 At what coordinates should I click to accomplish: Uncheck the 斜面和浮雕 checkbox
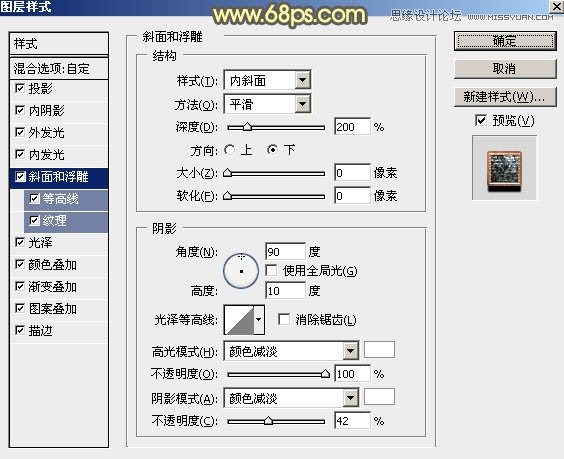coord(20,176)
